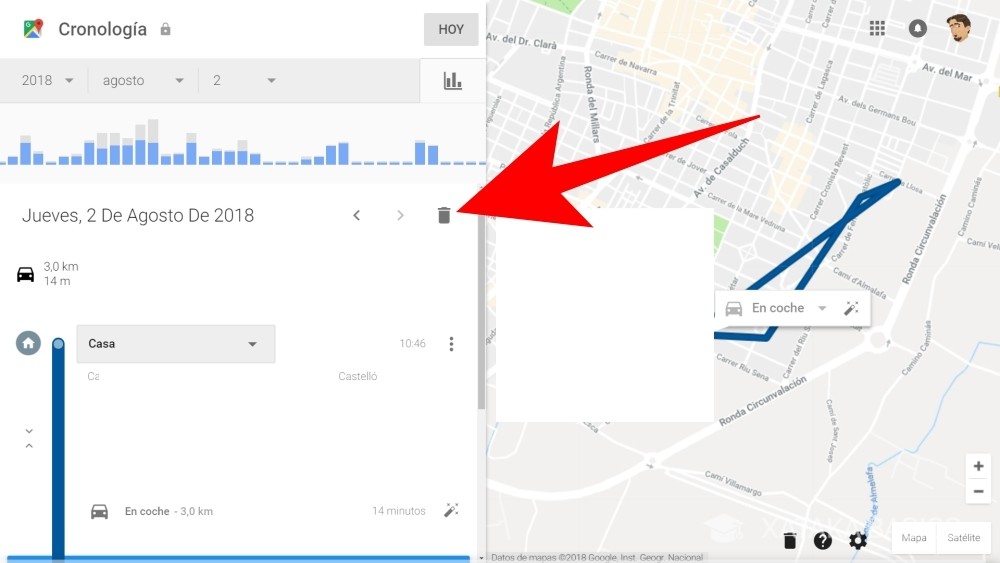Click the left panel vertical scrollbar
The height and width of the screenshot is (563, 1000).
(482, 312)
